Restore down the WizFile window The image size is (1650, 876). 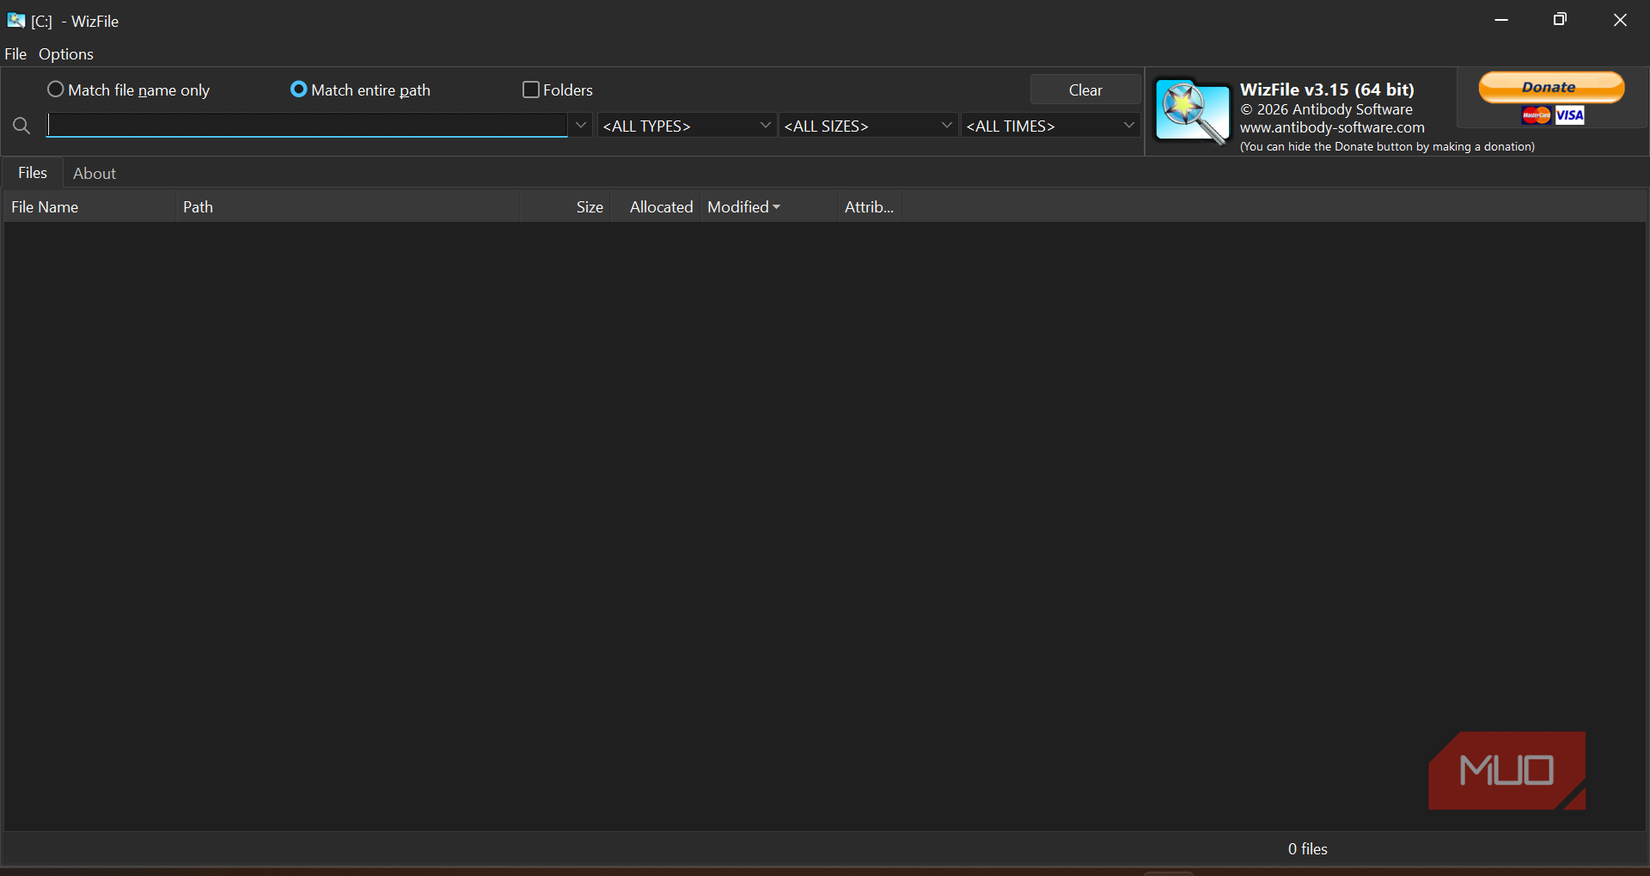(1560, 20)
